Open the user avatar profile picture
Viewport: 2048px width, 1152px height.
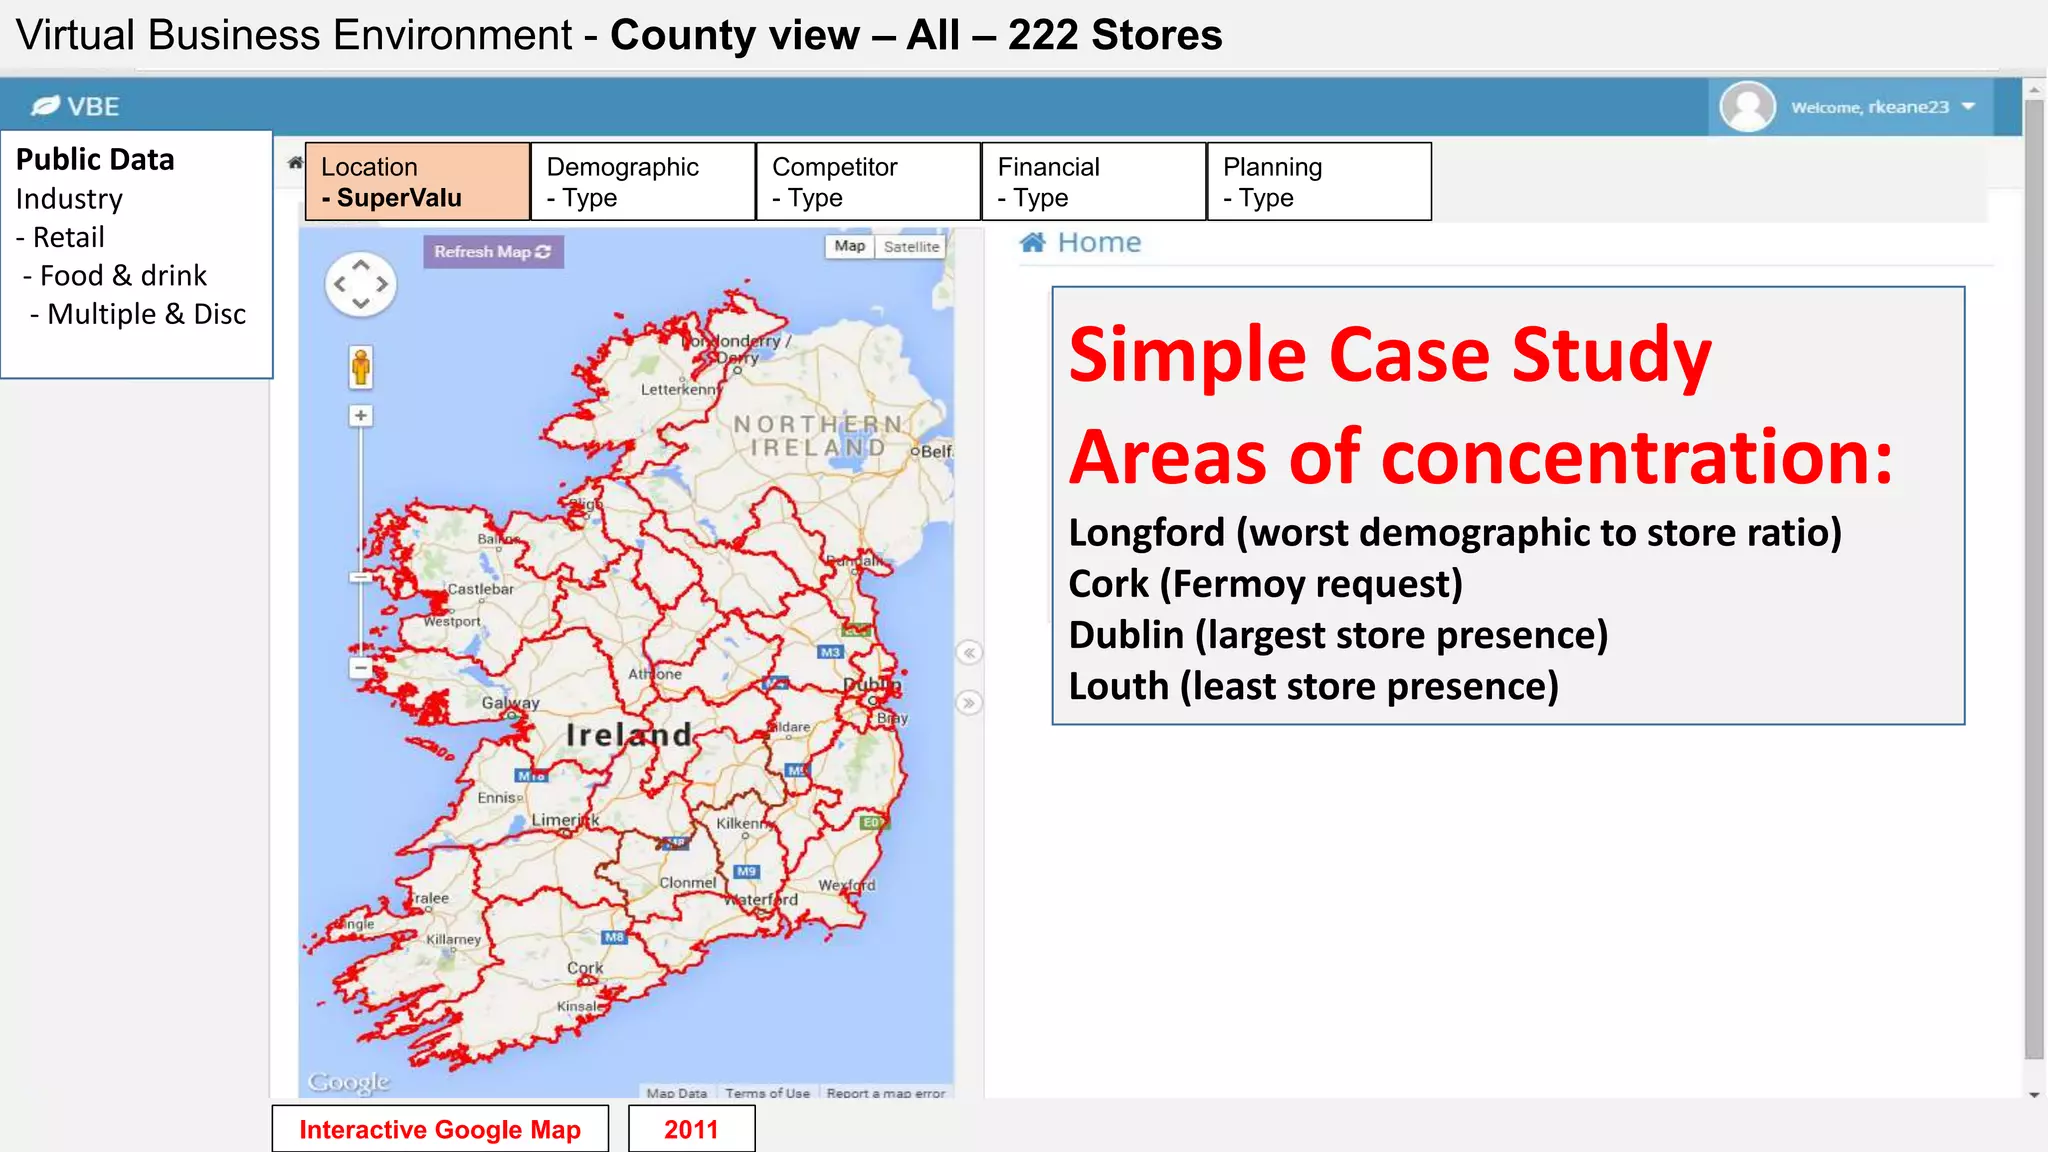pos(1746,107)
